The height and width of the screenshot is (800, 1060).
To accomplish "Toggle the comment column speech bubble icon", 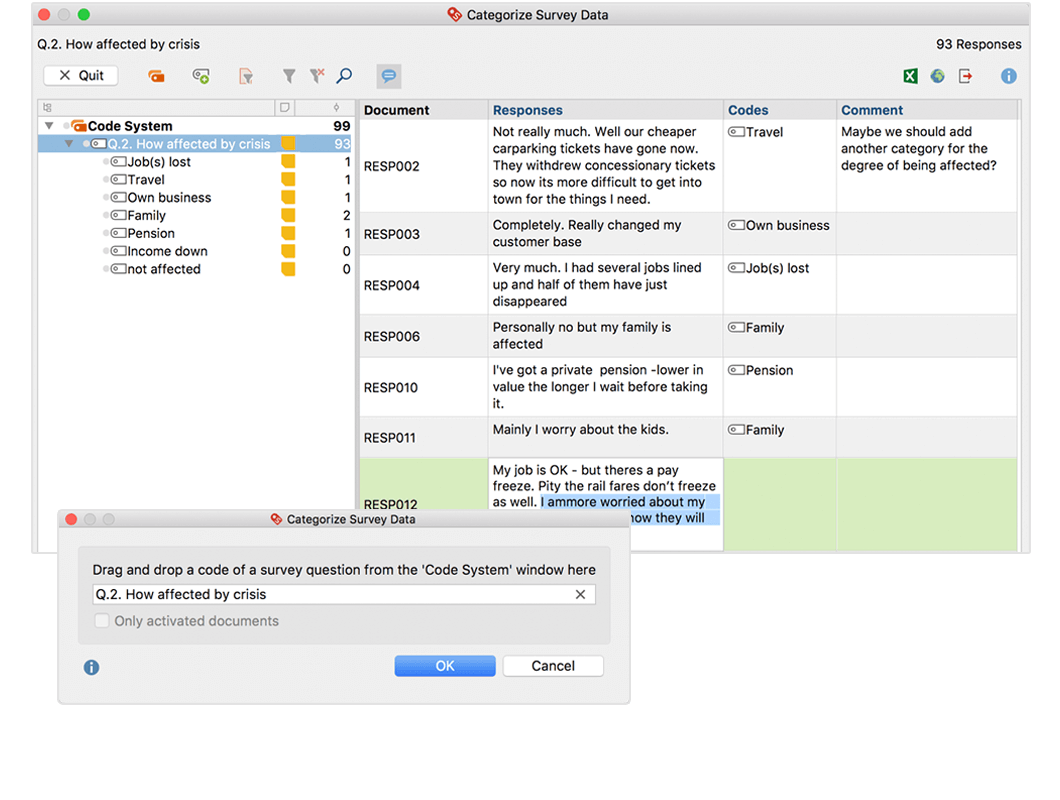I will 389,76.
